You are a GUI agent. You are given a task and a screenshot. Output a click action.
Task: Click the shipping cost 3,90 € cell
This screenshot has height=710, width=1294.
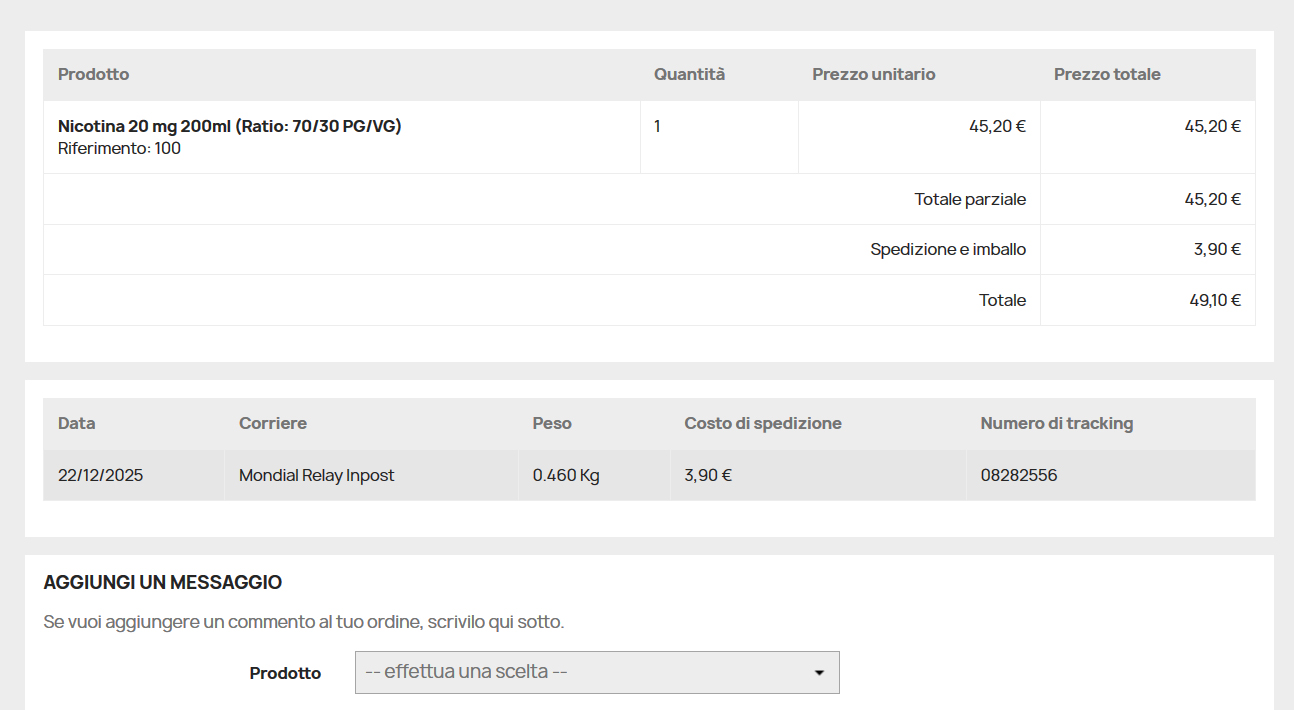pos(706,475)
